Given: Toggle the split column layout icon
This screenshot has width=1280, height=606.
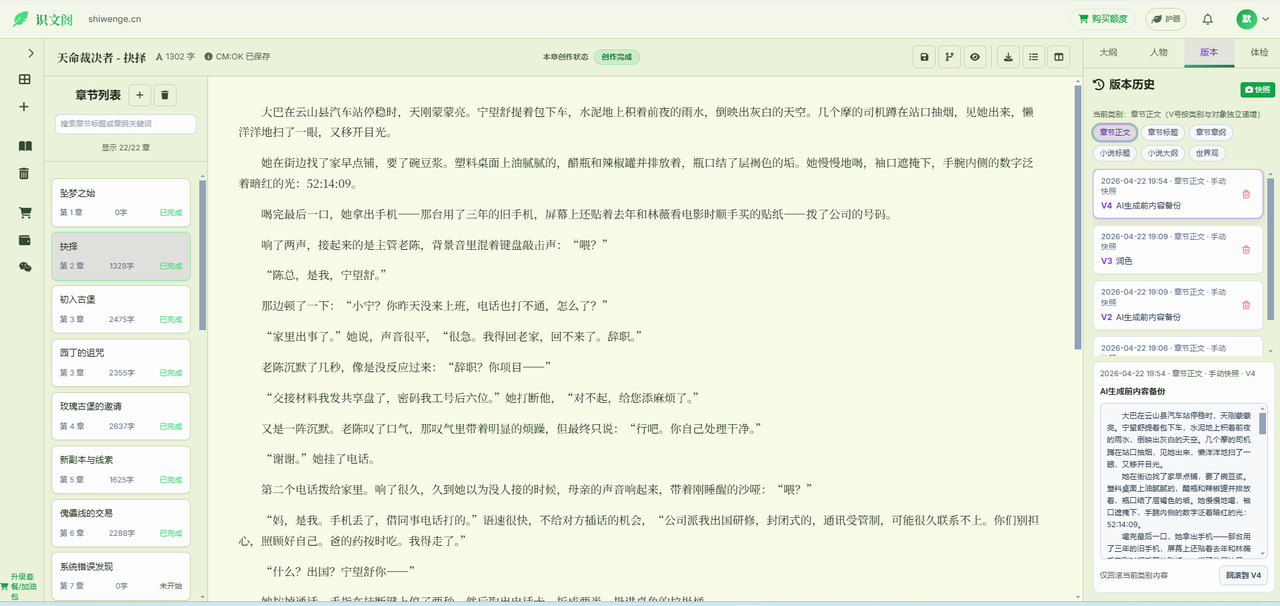Looking at the screenshot, I should pos(1059,57).
